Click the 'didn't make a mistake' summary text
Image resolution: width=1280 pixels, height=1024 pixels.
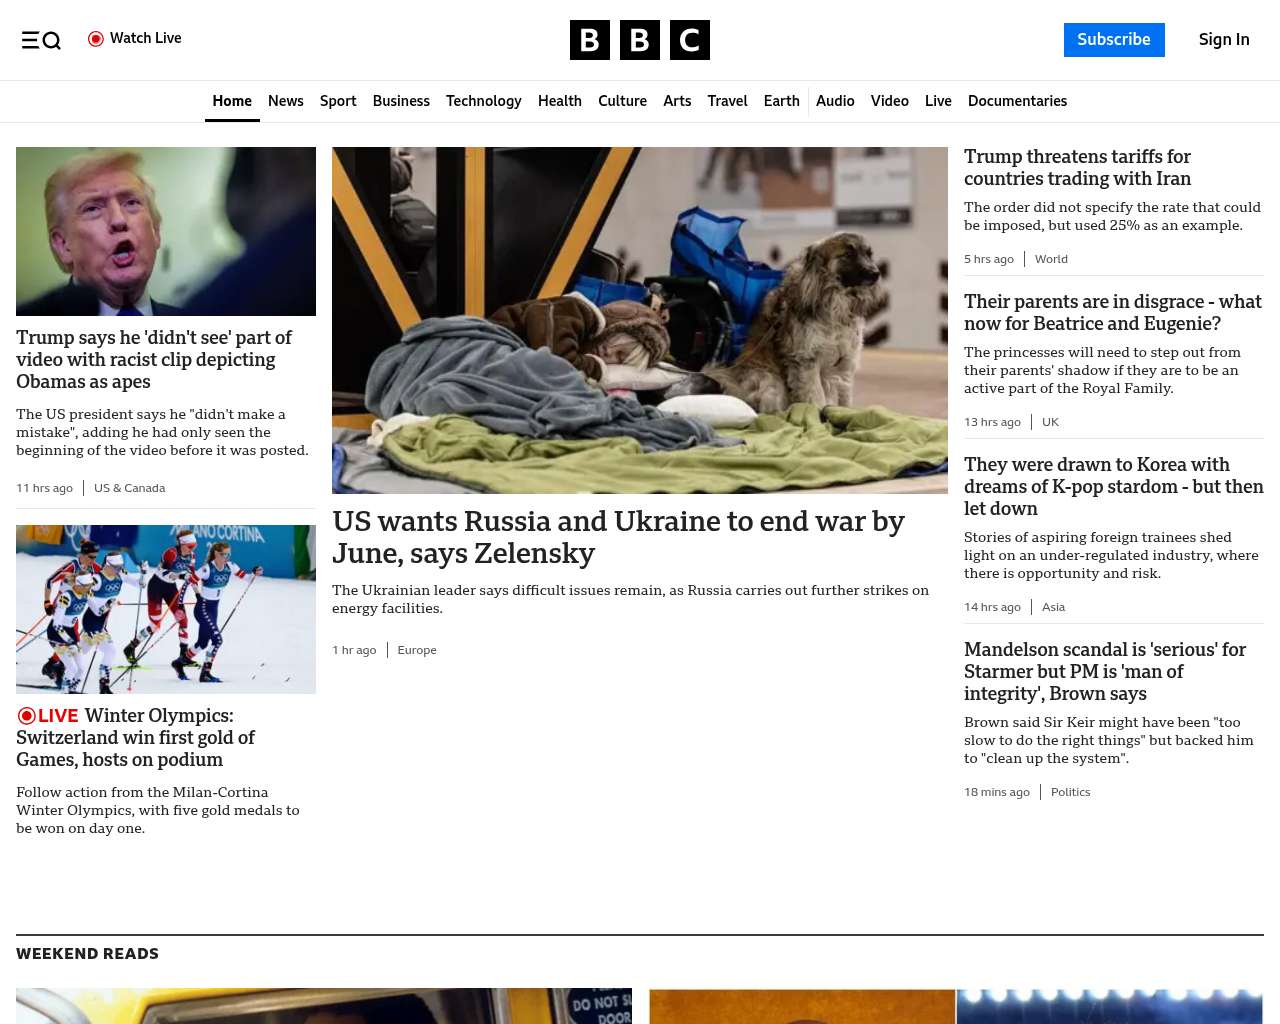[162, 432]
